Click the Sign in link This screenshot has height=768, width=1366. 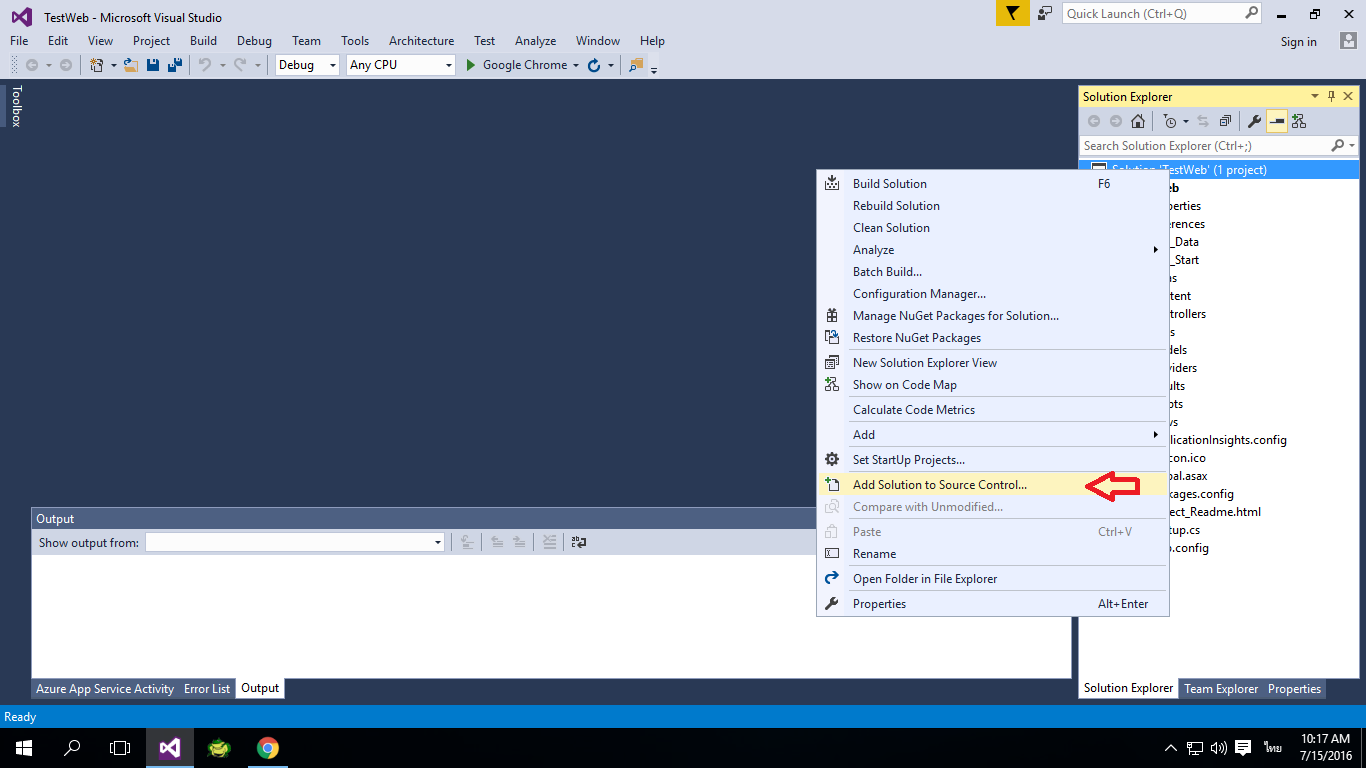click(1298, 42)
